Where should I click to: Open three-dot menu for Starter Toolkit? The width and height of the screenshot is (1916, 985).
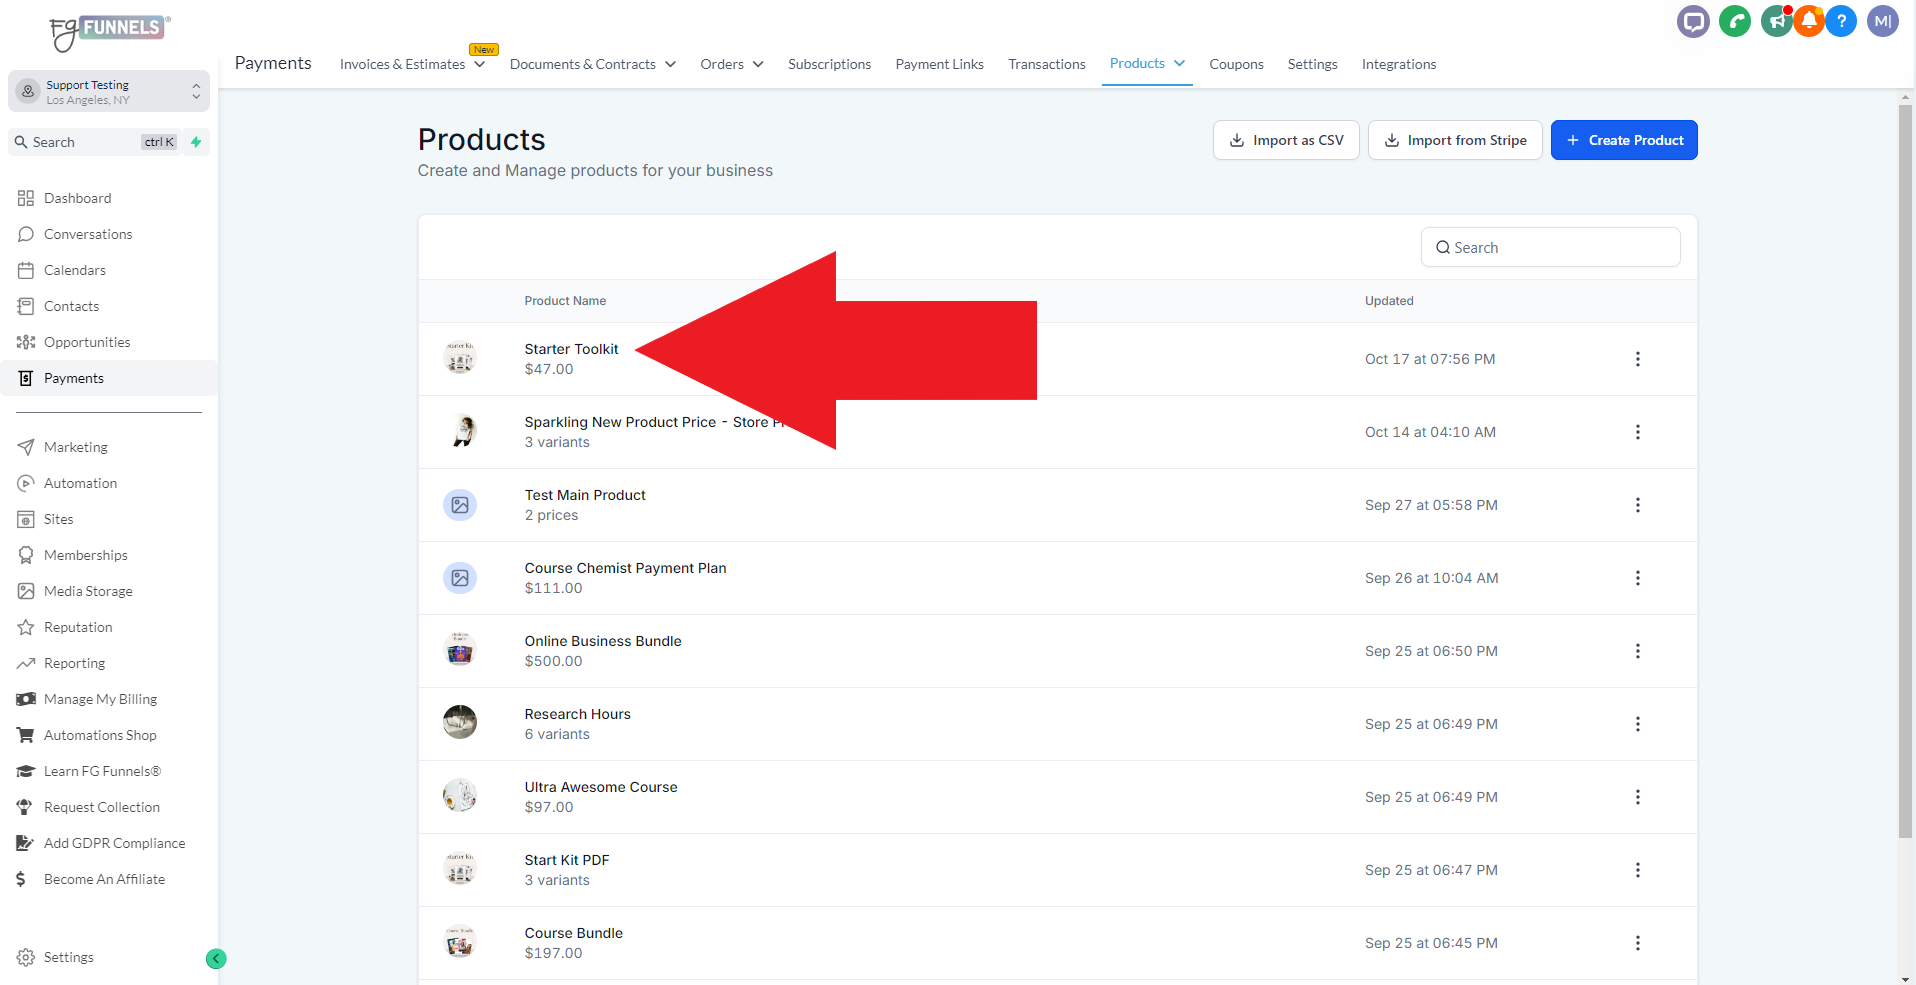[1638, 359]
